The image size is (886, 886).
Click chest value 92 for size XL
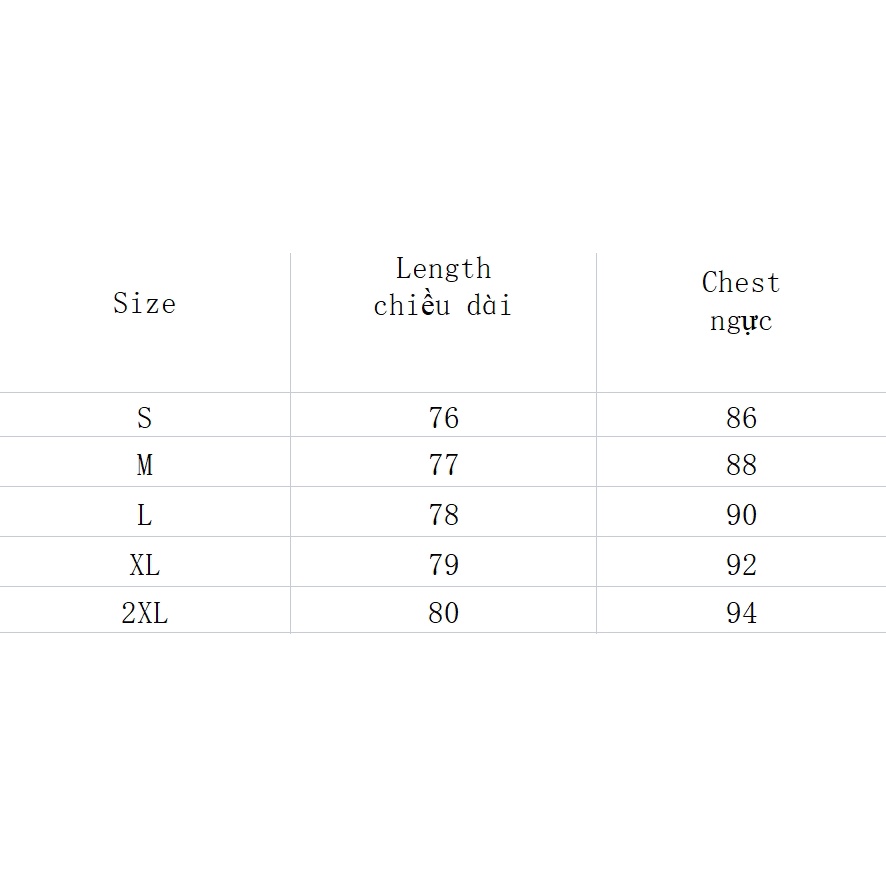[741, 562]
